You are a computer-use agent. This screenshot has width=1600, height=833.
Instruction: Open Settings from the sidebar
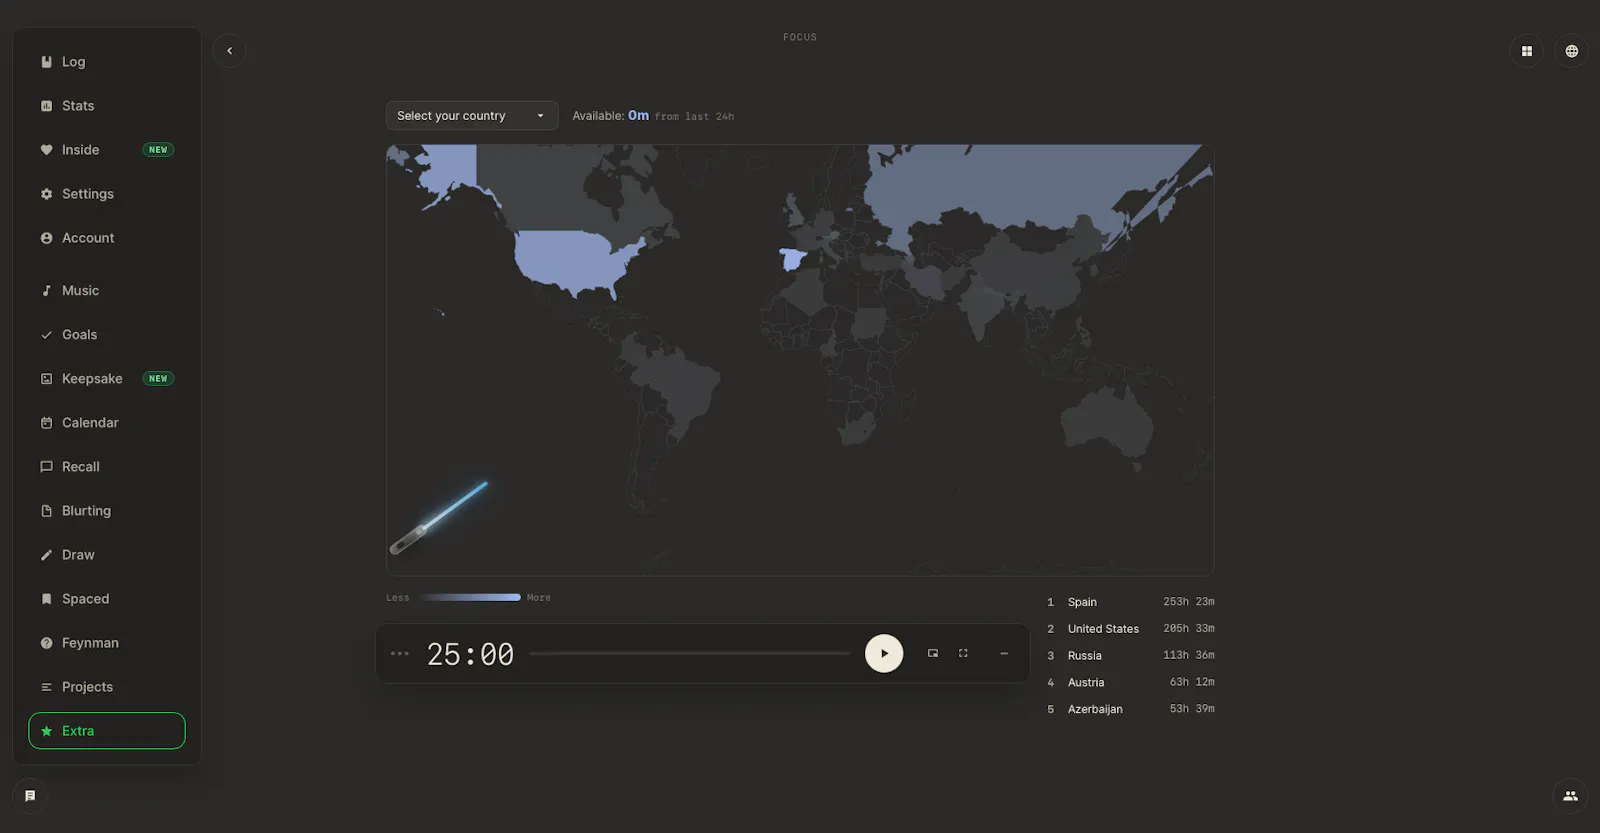click(x=106, y=194)
